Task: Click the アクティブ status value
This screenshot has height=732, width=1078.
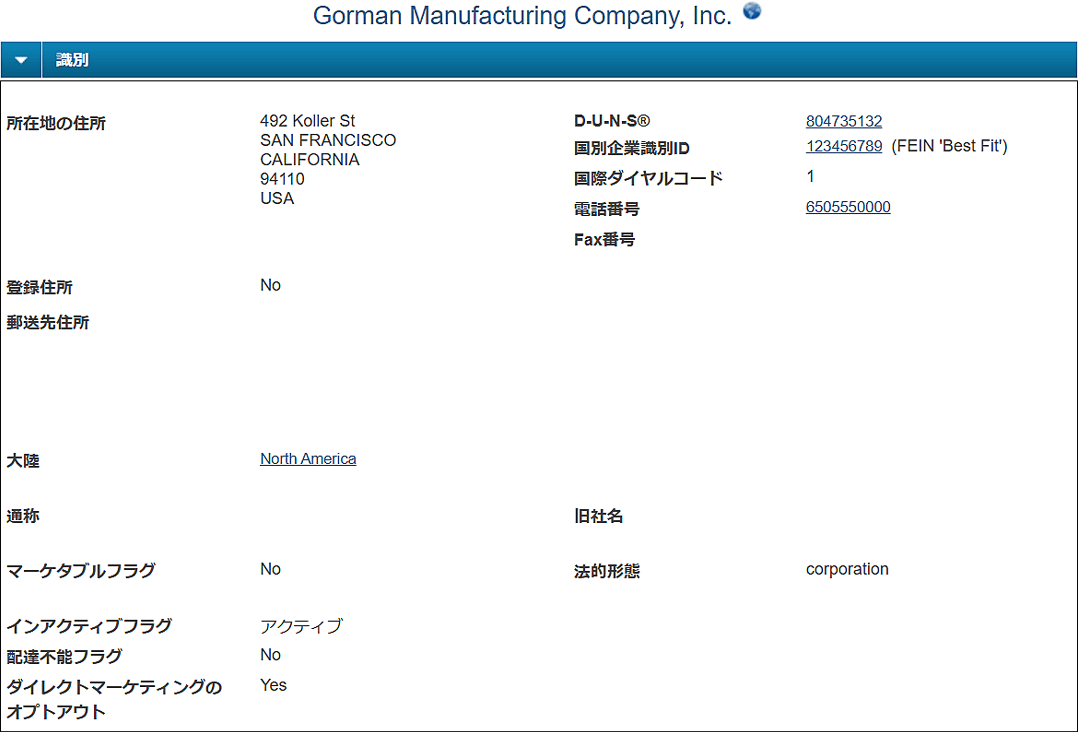Action: coord(301,626)
